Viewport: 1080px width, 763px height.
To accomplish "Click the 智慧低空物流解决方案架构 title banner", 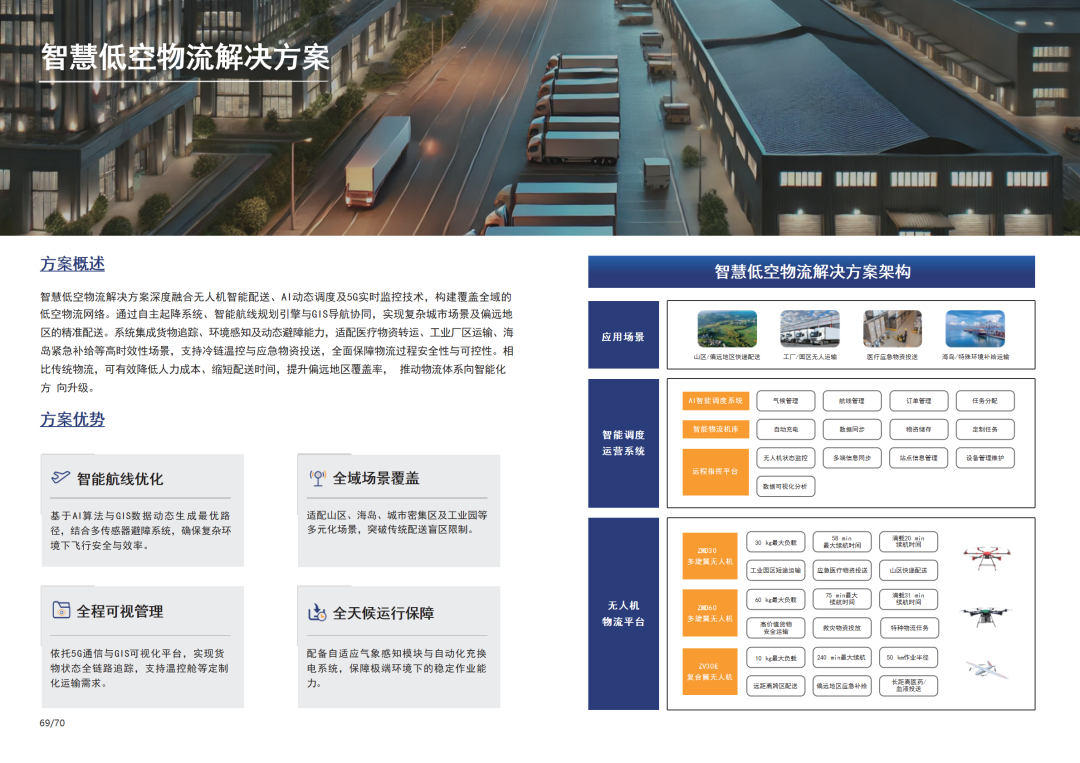I will 811,272.
